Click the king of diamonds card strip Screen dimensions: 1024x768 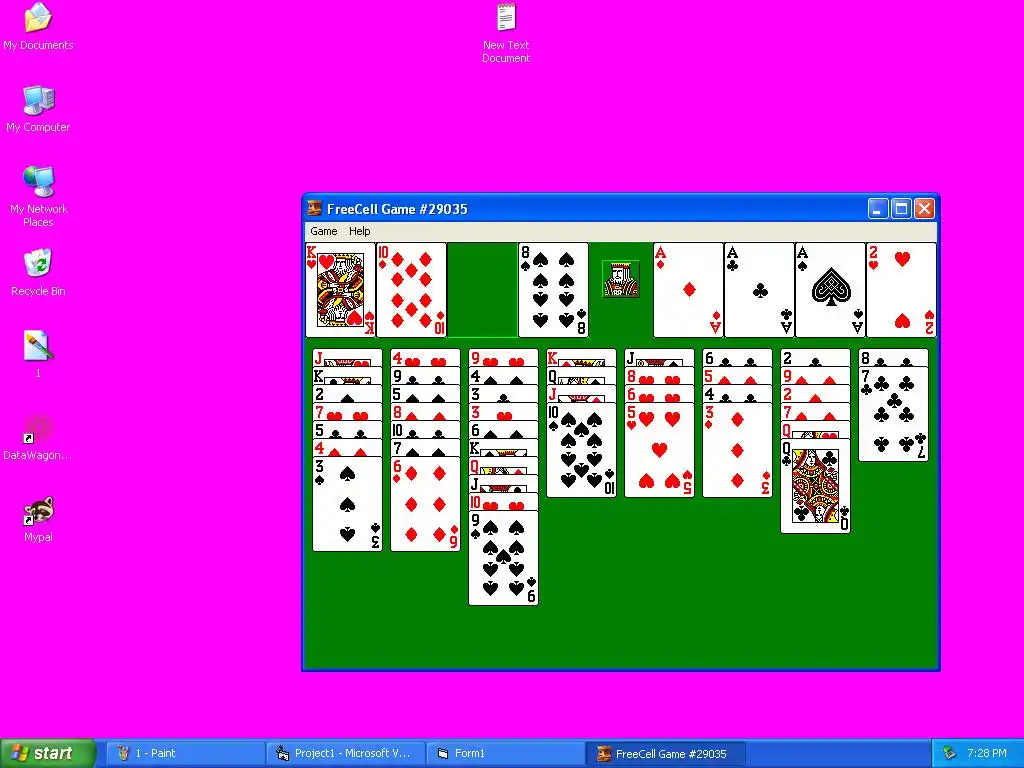(581, 358)
